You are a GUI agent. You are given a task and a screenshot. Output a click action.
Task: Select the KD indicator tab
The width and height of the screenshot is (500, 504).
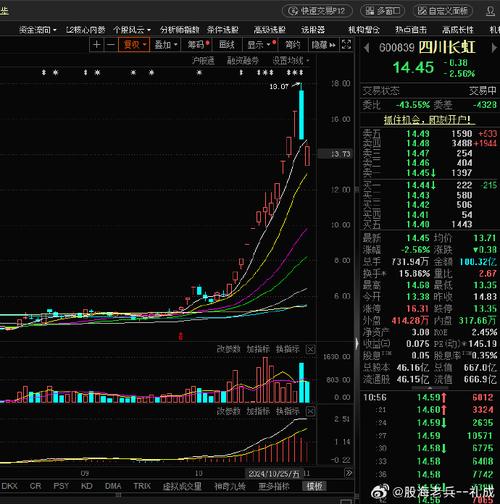tap(87, 486)
